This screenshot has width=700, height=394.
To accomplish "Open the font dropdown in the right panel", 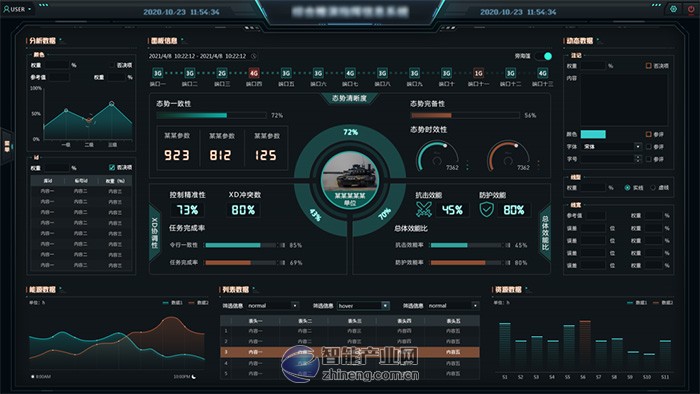I will [612, 146].
